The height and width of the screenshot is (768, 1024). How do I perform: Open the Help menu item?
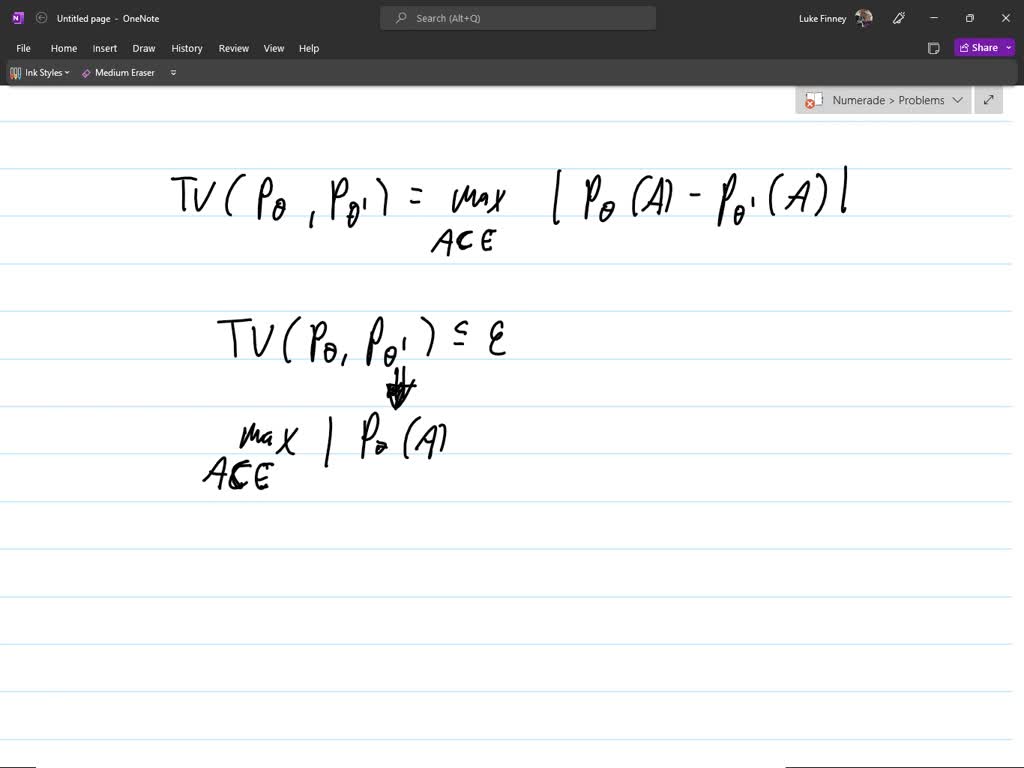308,47
